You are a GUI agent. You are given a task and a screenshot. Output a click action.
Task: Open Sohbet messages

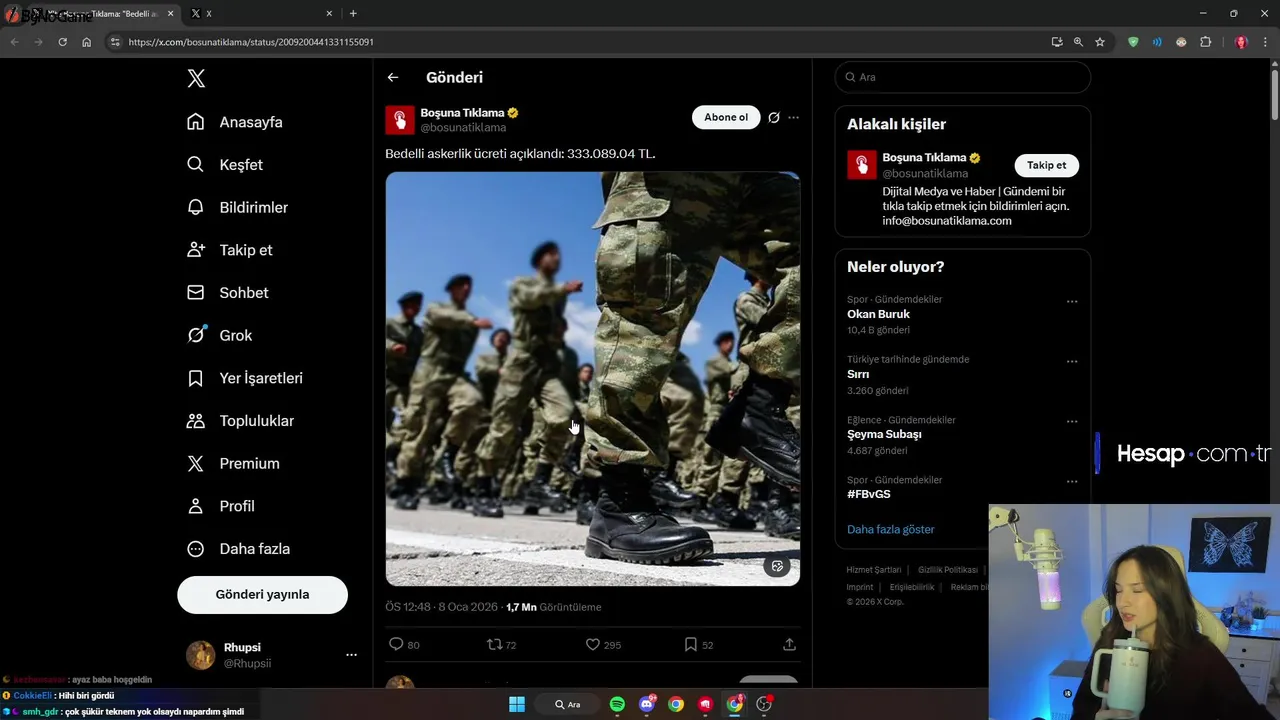(228, 293)
